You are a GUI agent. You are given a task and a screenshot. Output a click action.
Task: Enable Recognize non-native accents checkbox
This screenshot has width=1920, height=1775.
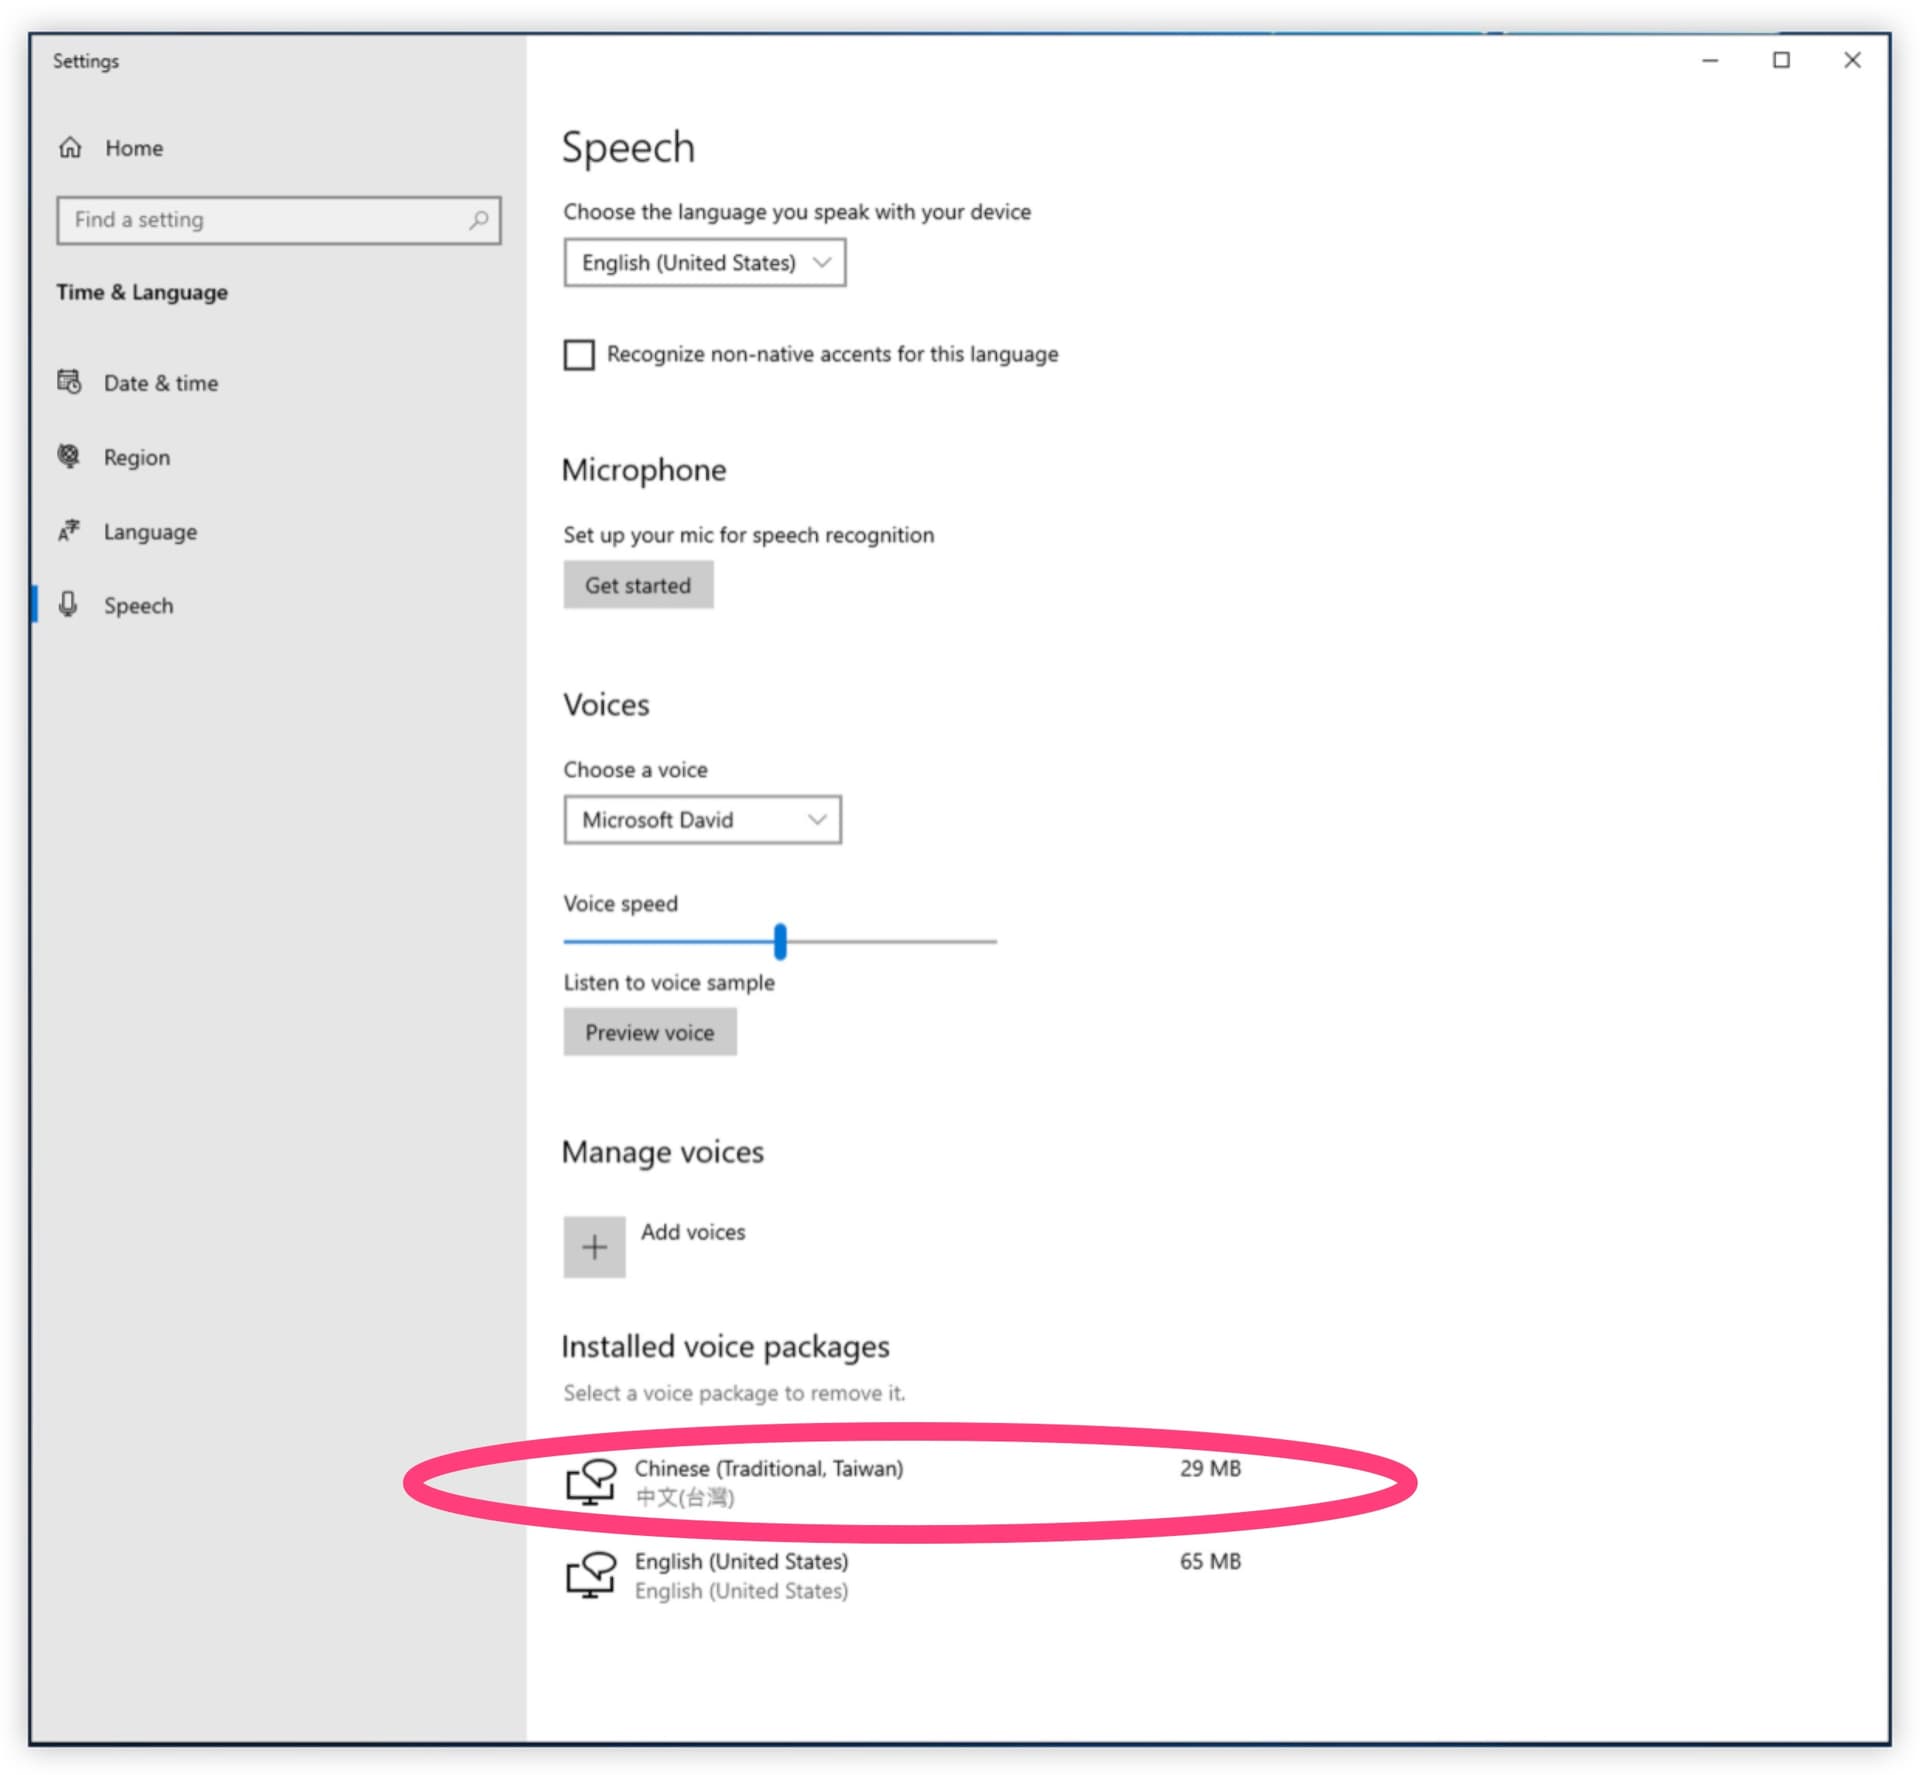579,355
